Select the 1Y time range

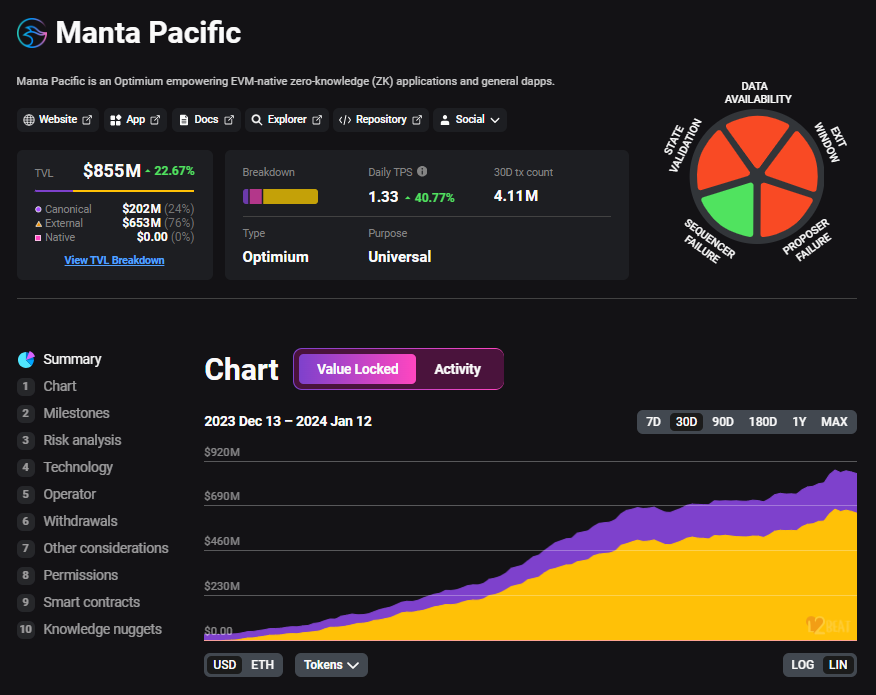tap(799, 422)
